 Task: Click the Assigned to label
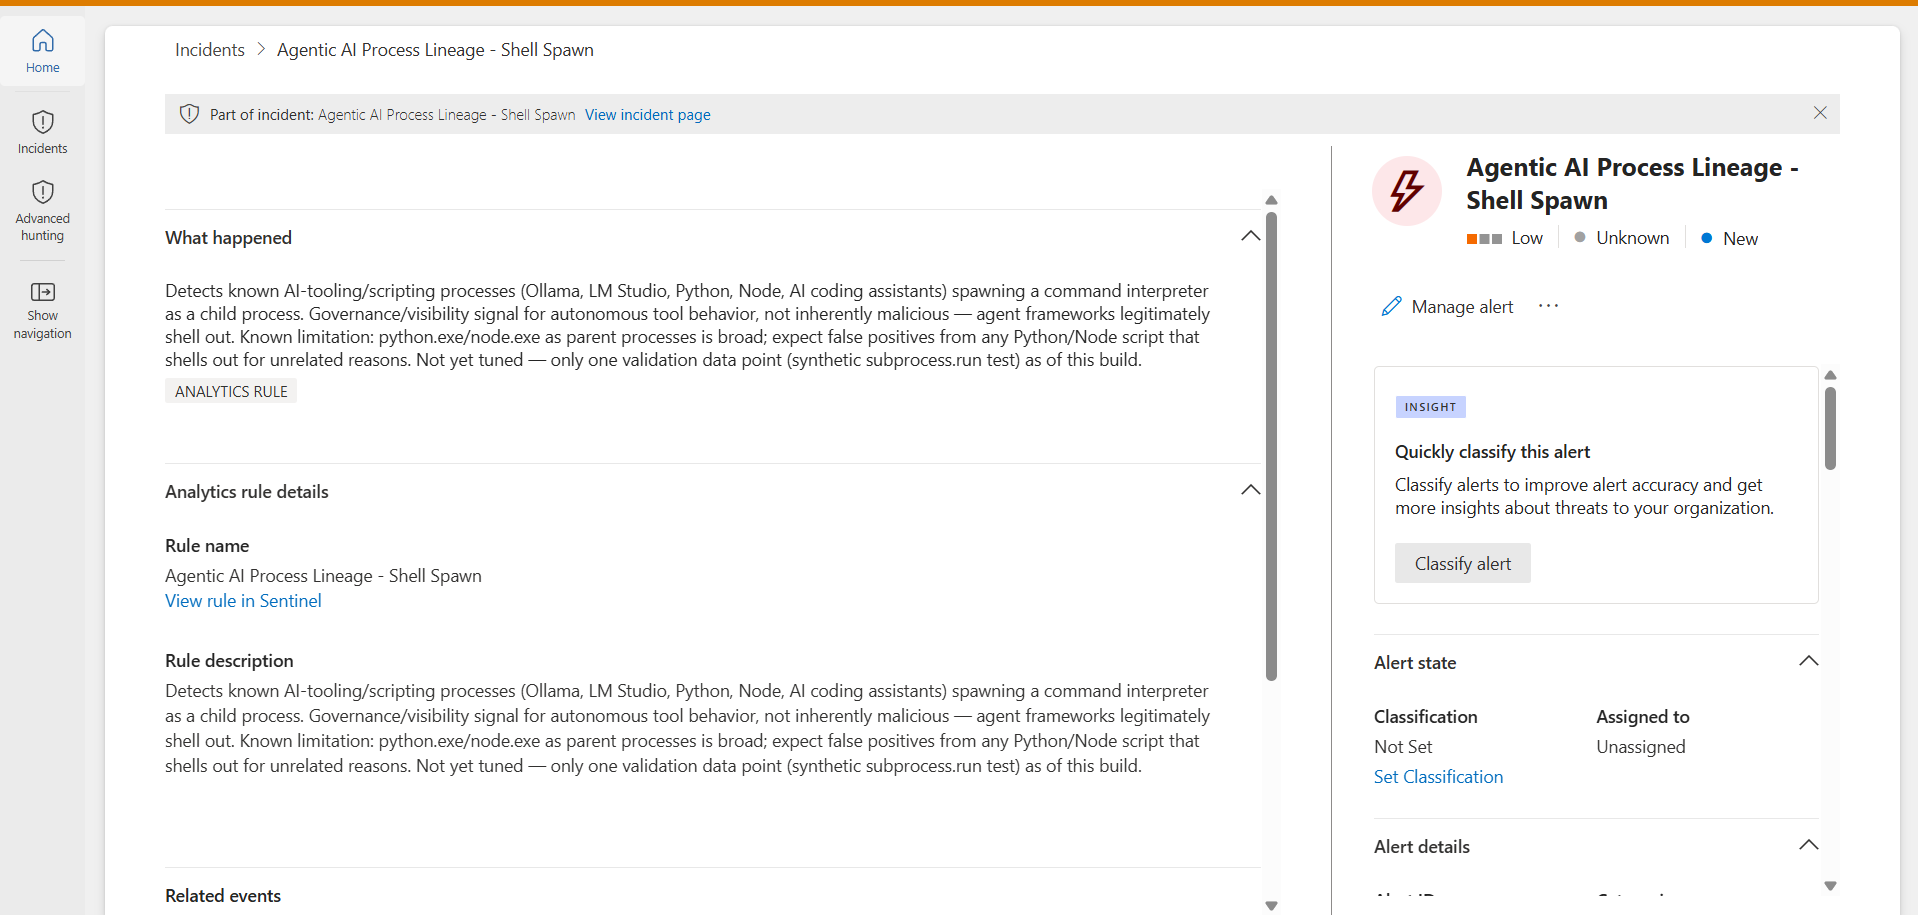[1642, 717]
